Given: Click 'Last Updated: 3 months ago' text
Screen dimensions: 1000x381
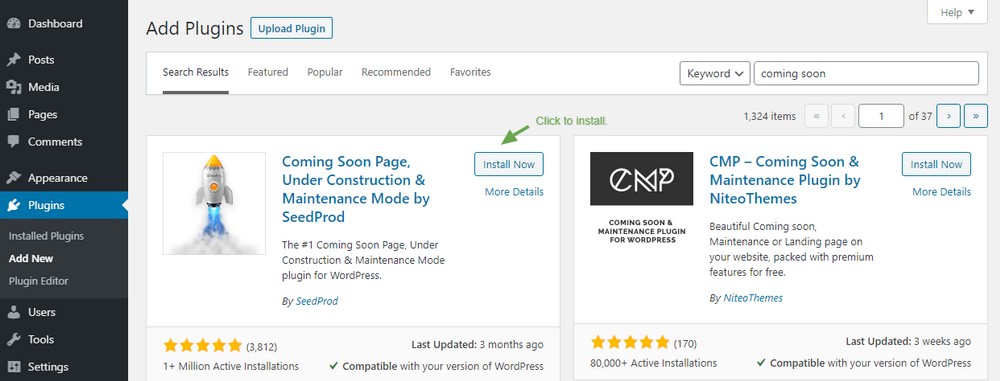Looking at the screenshot, I should pos(478,345).
